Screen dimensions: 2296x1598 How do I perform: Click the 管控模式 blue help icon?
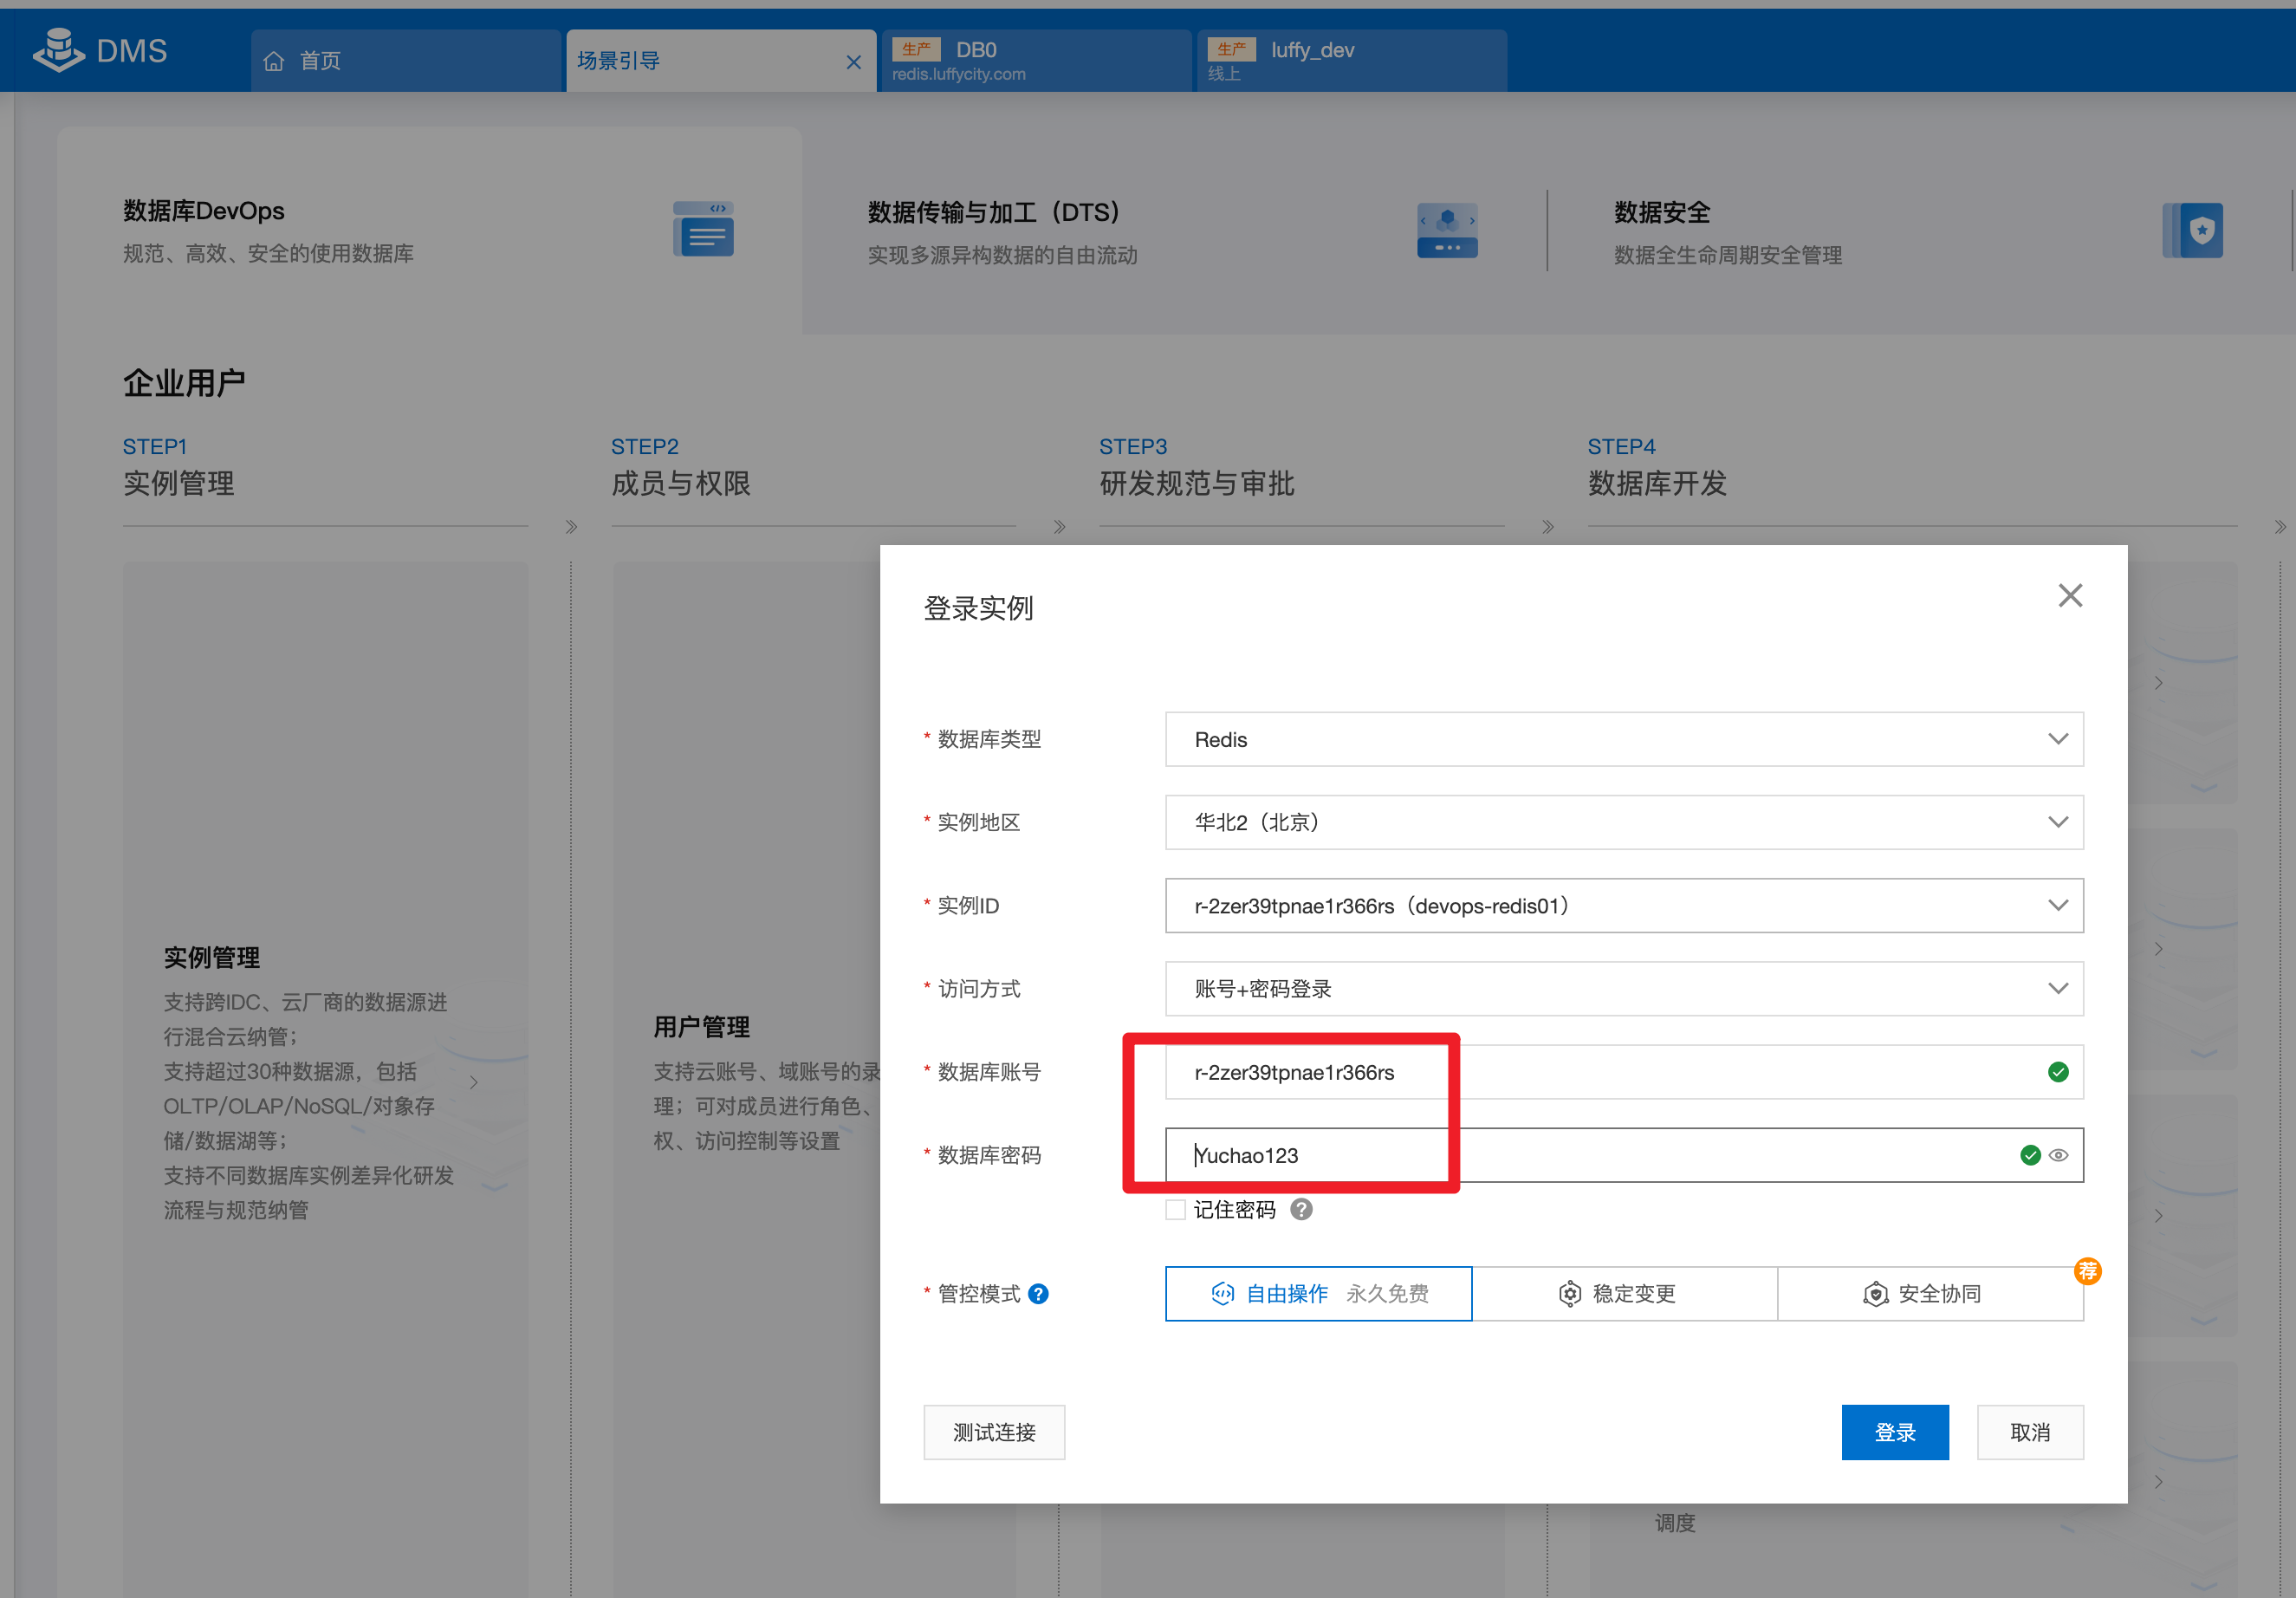(1039, 1294)
